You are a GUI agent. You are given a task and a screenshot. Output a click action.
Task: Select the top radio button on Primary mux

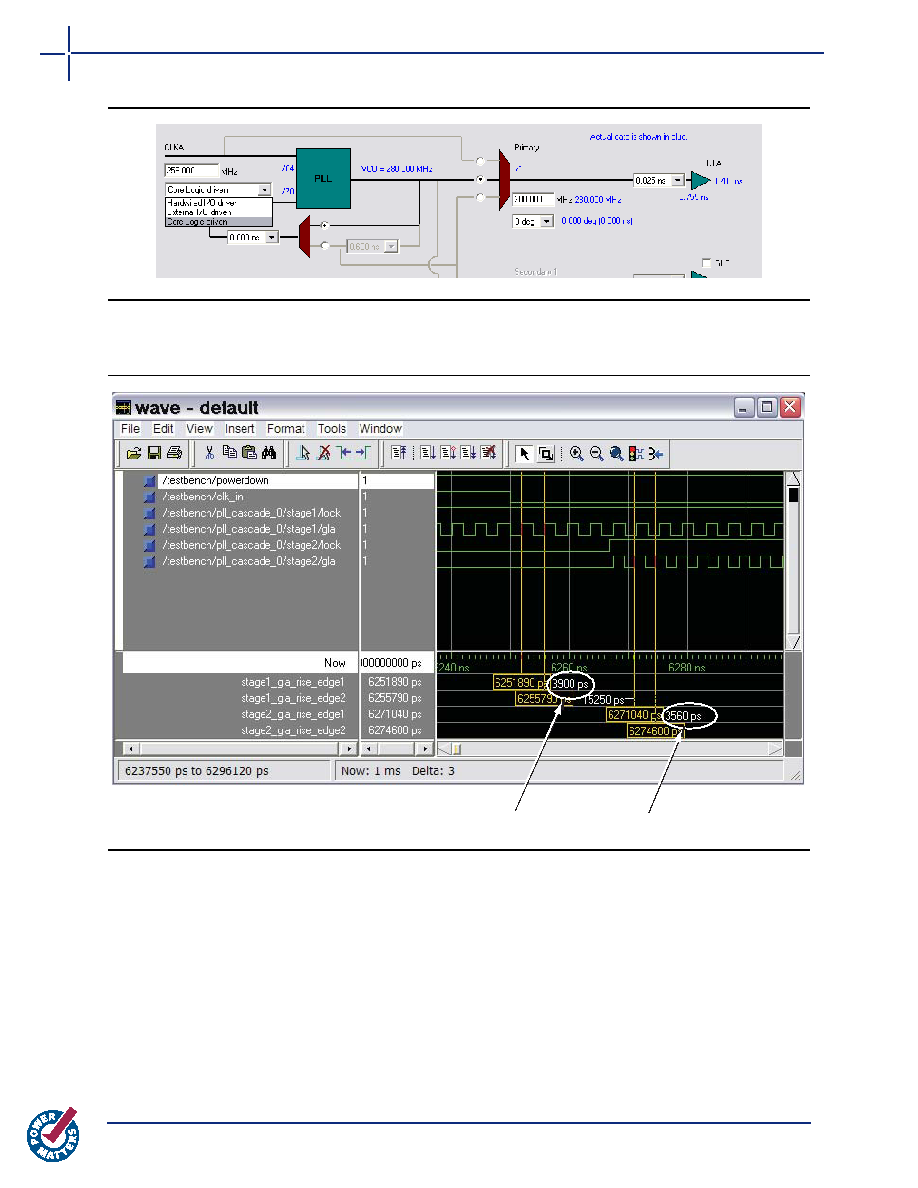(480, 161)
